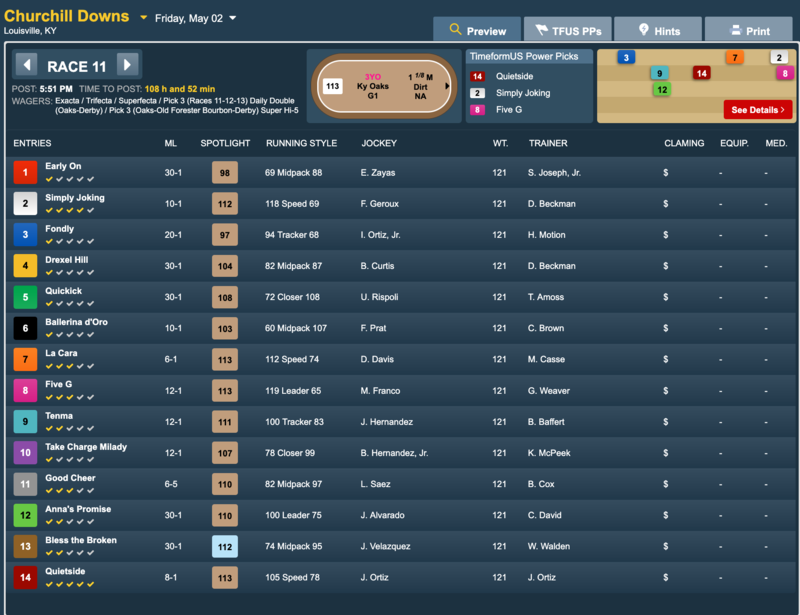The width and height of the screenshot is (800, 615).
Task: Click the check rating under Tenma
Action: coord(70,428)
